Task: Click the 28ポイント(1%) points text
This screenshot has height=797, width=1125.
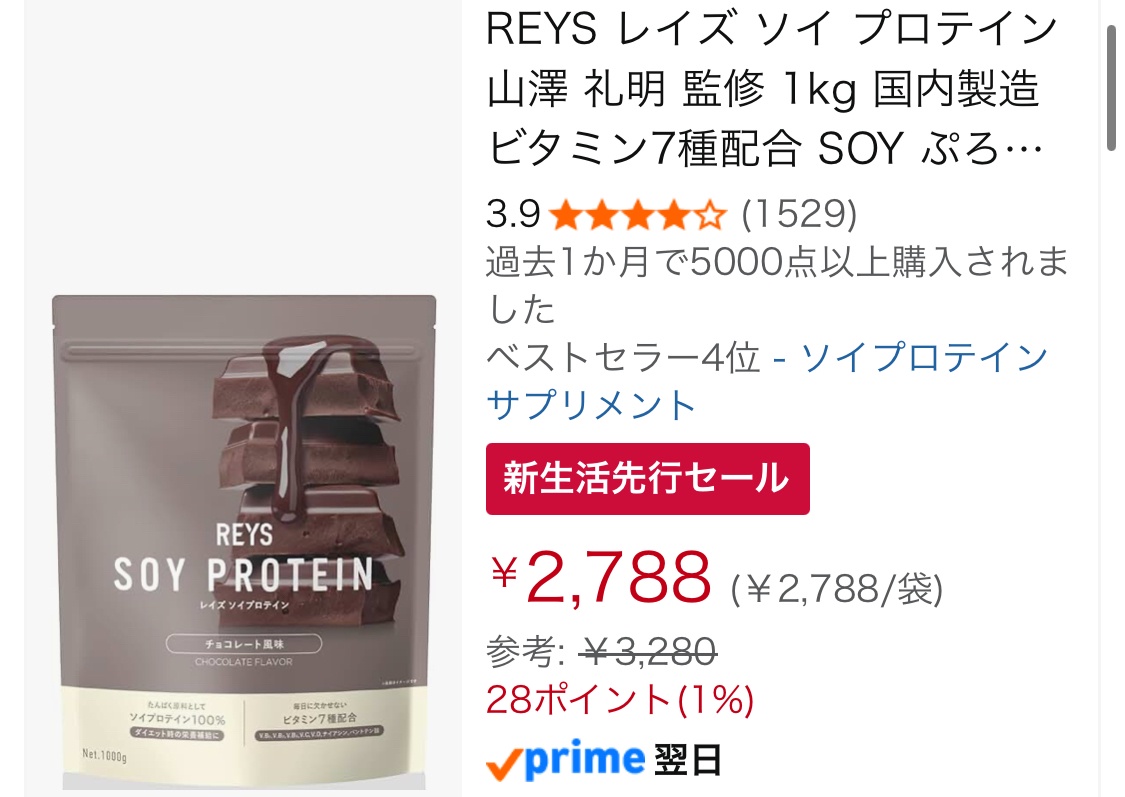Action: [620, 699]
